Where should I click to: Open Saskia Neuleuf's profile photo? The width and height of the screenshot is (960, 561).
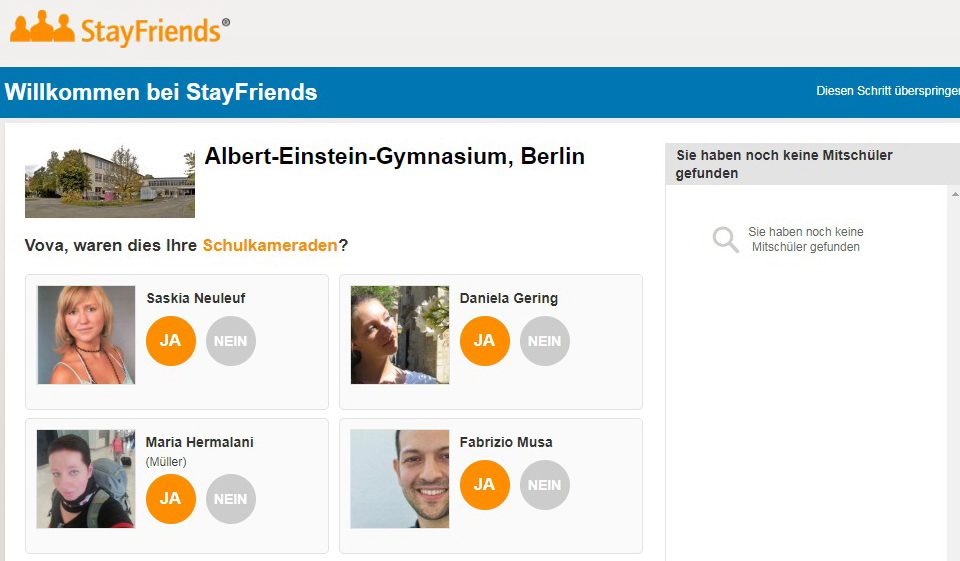86,335
